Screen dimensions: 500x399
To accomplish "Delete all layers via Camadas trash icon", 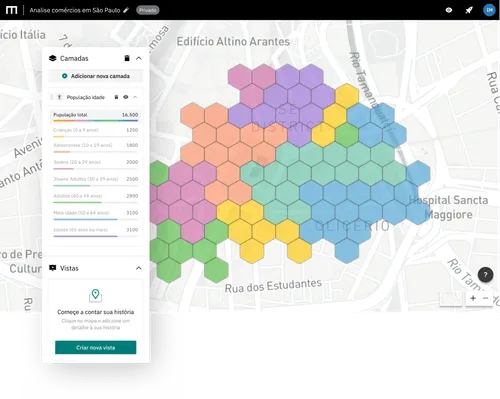I will (x=127, y=58).
